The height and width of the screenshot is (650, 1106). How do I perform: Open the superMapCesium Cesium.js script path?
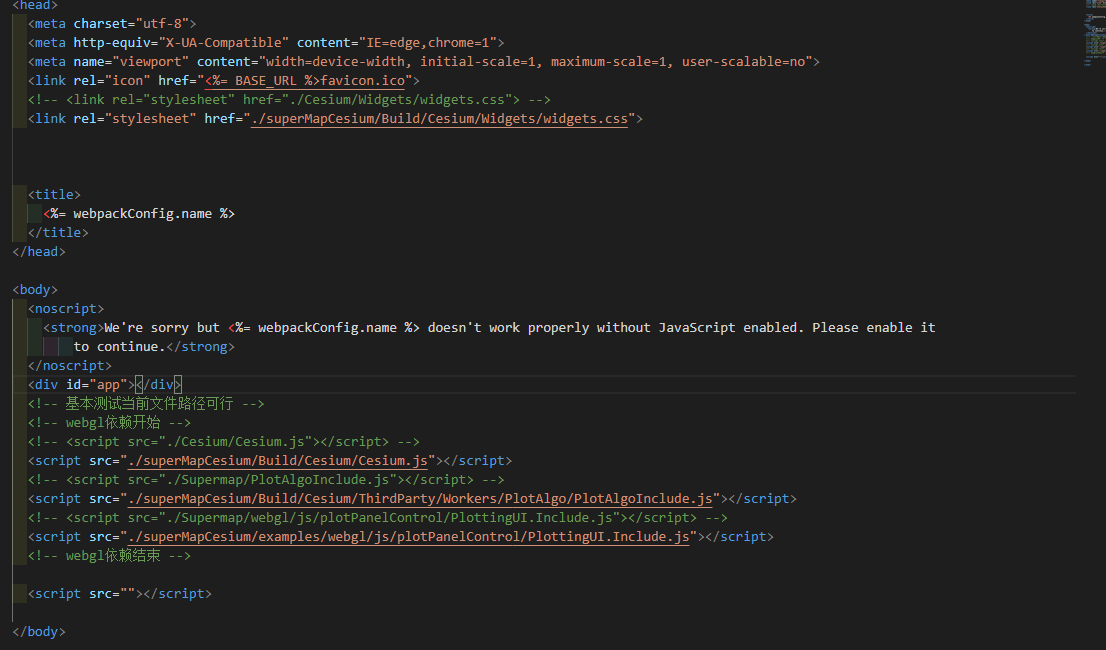click(x=278, y=461)
